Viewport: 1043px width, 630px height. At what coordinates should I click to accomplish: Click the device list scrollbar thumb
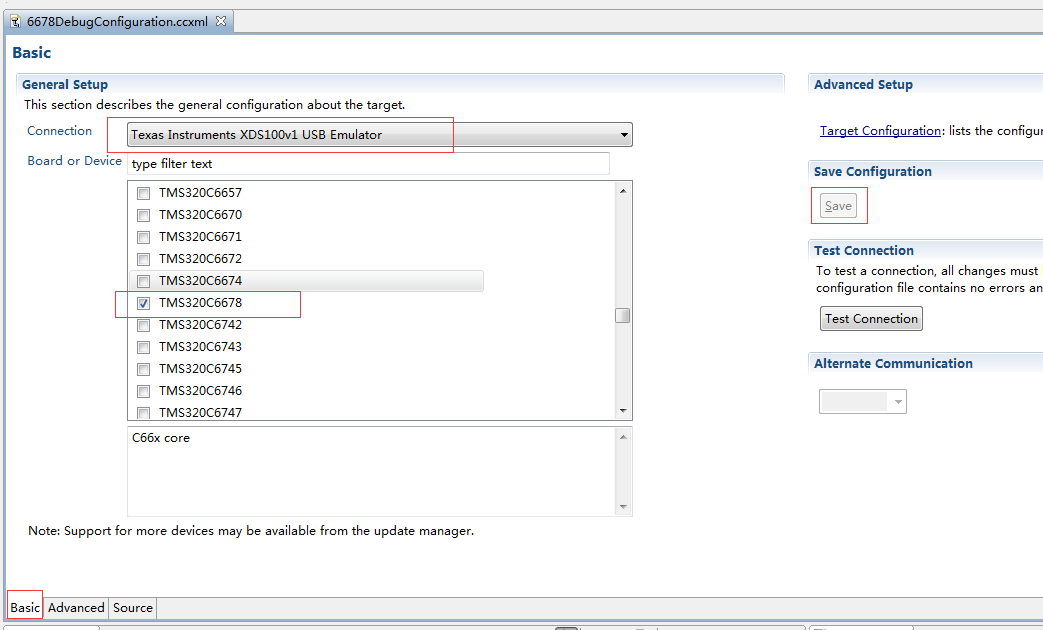click(623, 315)
